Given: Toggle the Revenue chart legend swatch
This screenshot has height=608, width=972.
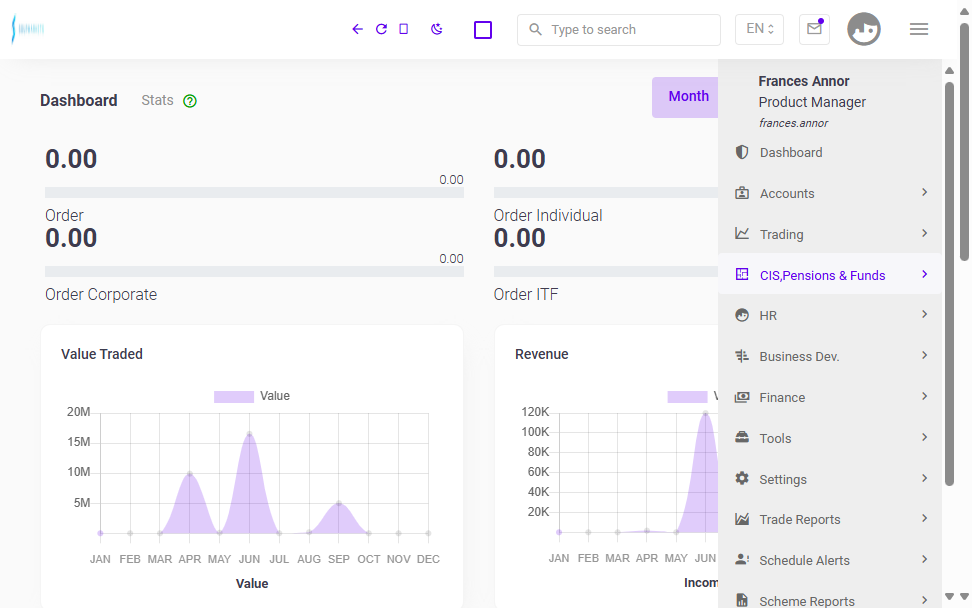Looking at the screenshot, I should click(687, 397).
